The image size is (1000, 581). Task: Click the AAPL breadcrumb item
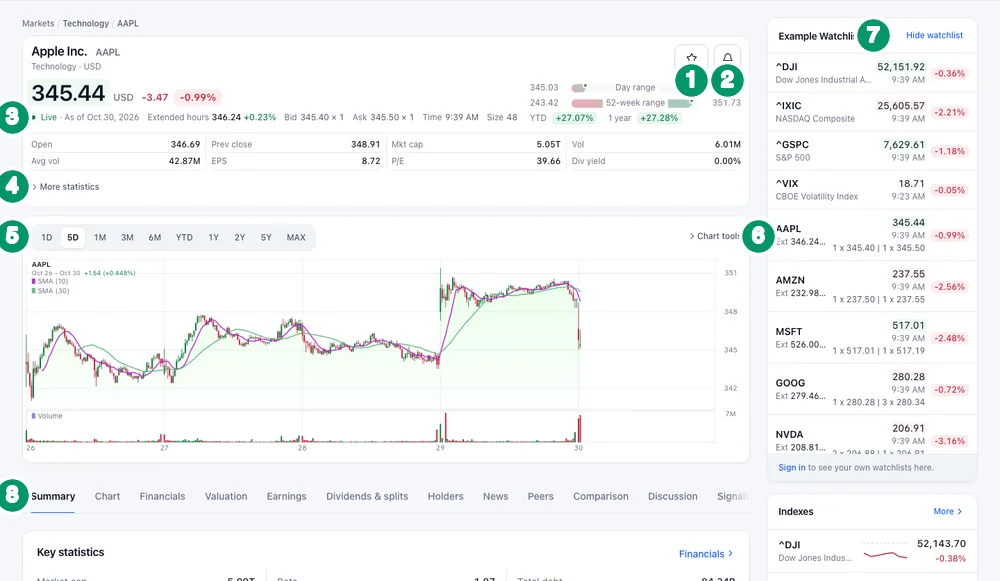(x=128, y=23)
